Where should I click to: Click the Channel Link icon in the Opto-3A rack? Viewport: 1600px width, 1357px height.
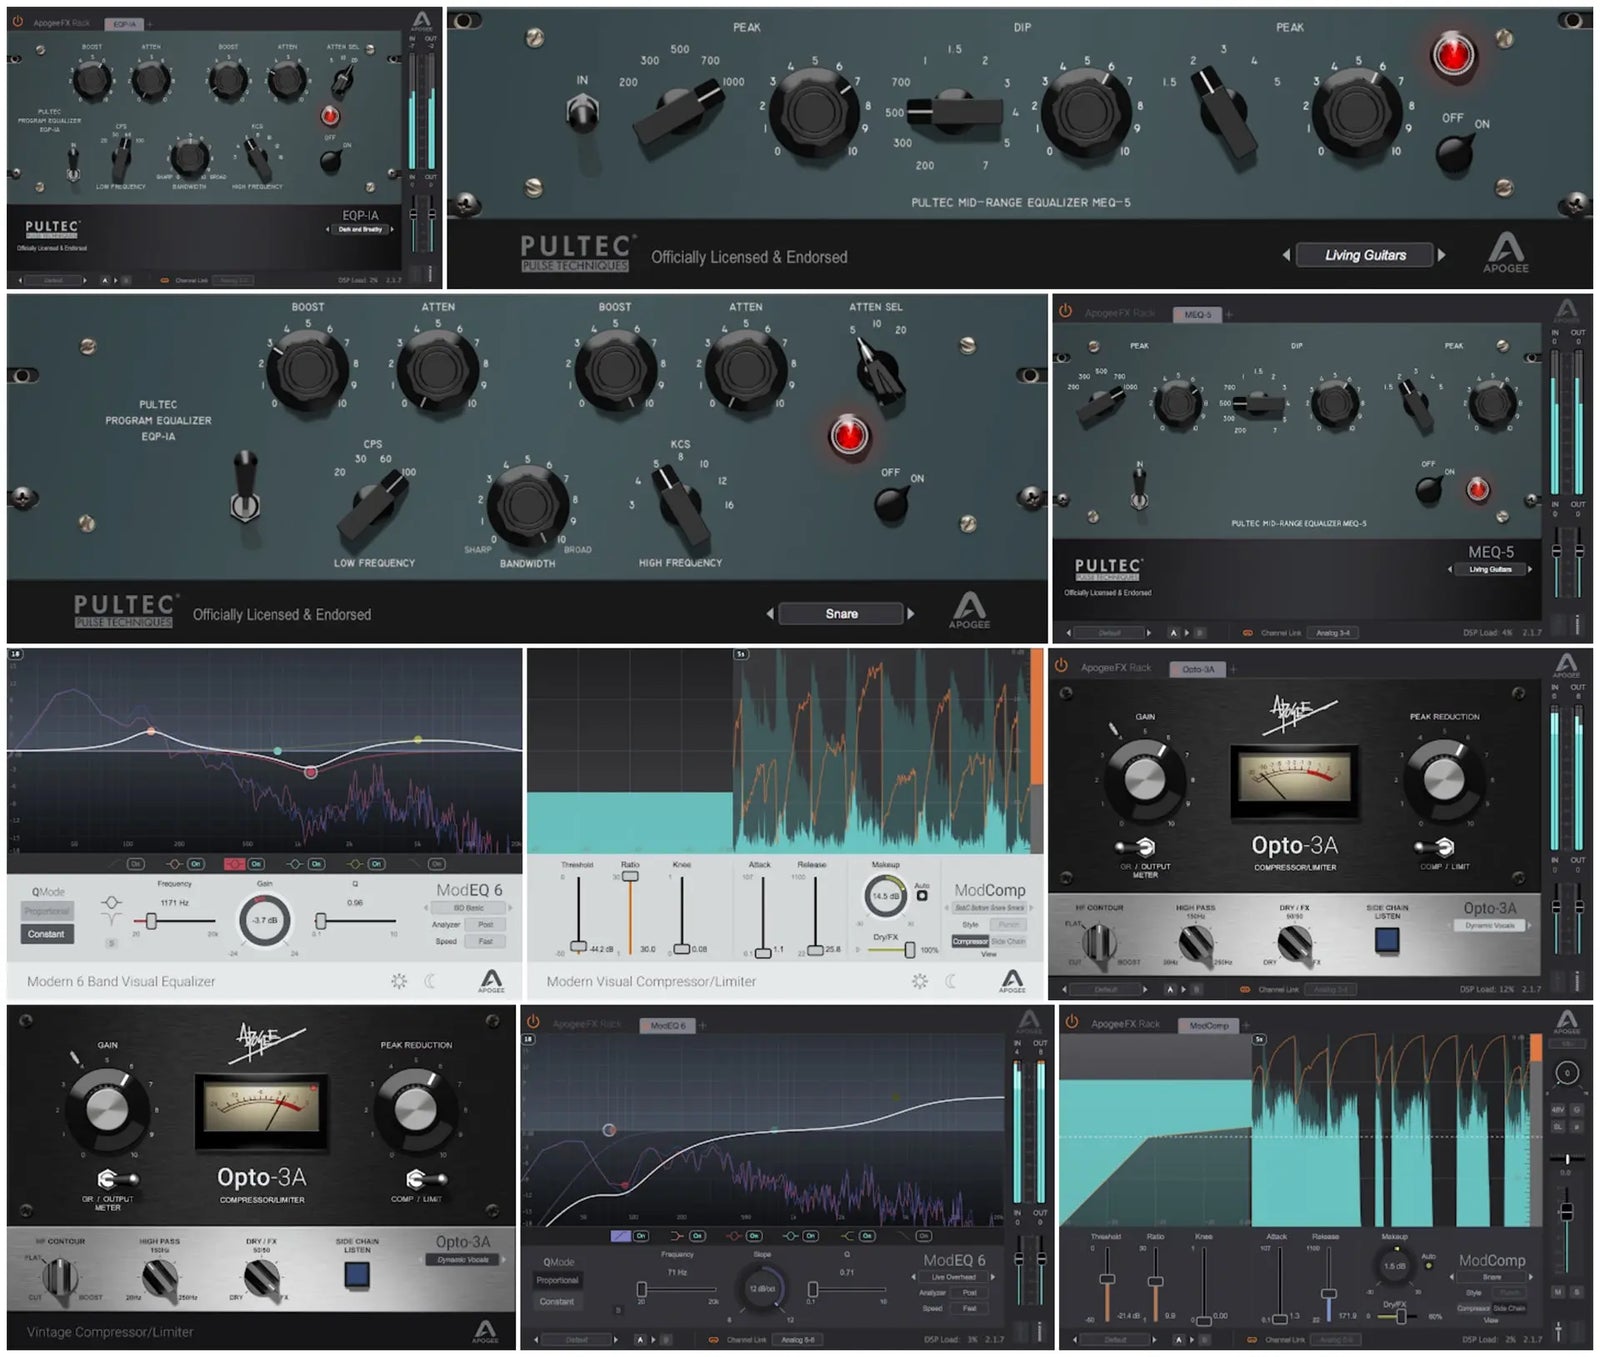point(1246,988)
